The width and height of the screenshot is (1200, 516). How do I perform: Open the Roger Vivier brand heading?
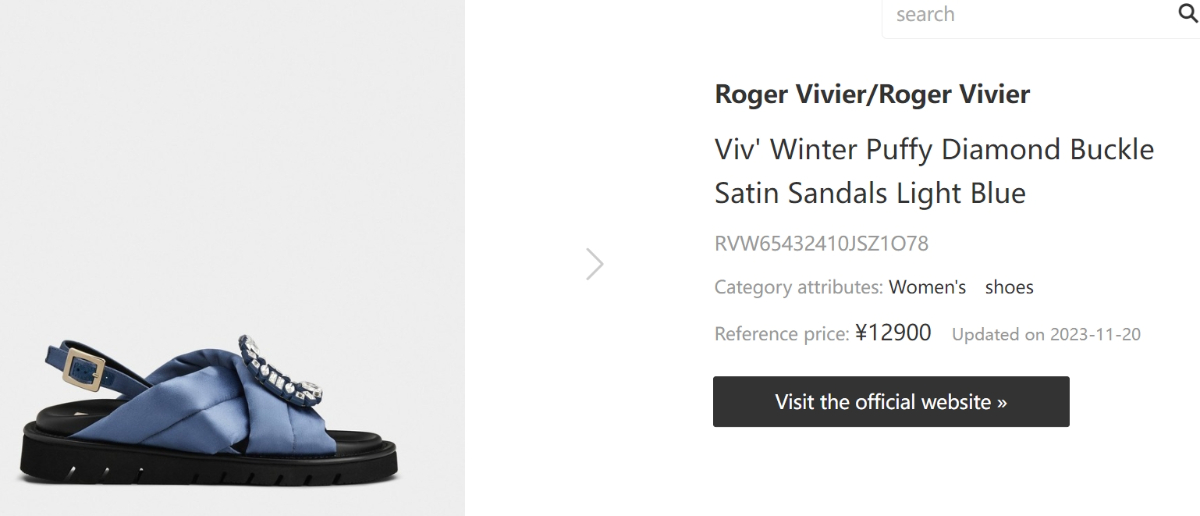pos(872,95)
